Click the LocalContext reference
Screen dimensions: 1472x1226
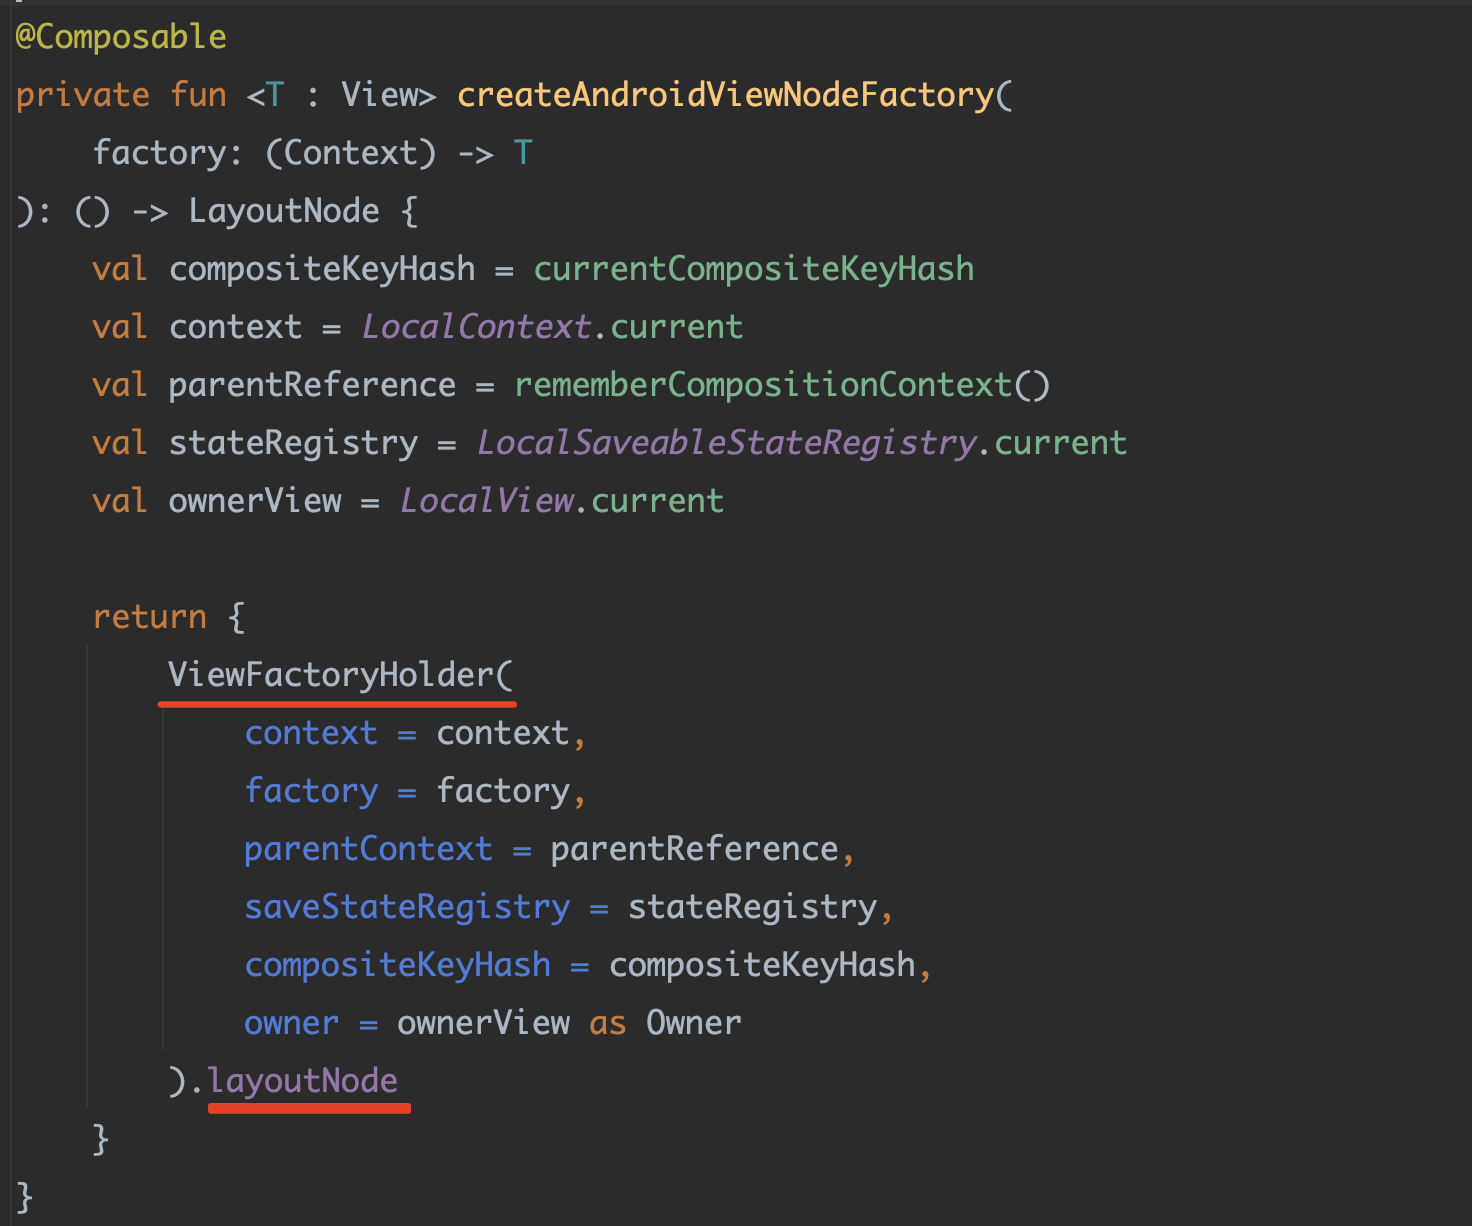[476, 327]
